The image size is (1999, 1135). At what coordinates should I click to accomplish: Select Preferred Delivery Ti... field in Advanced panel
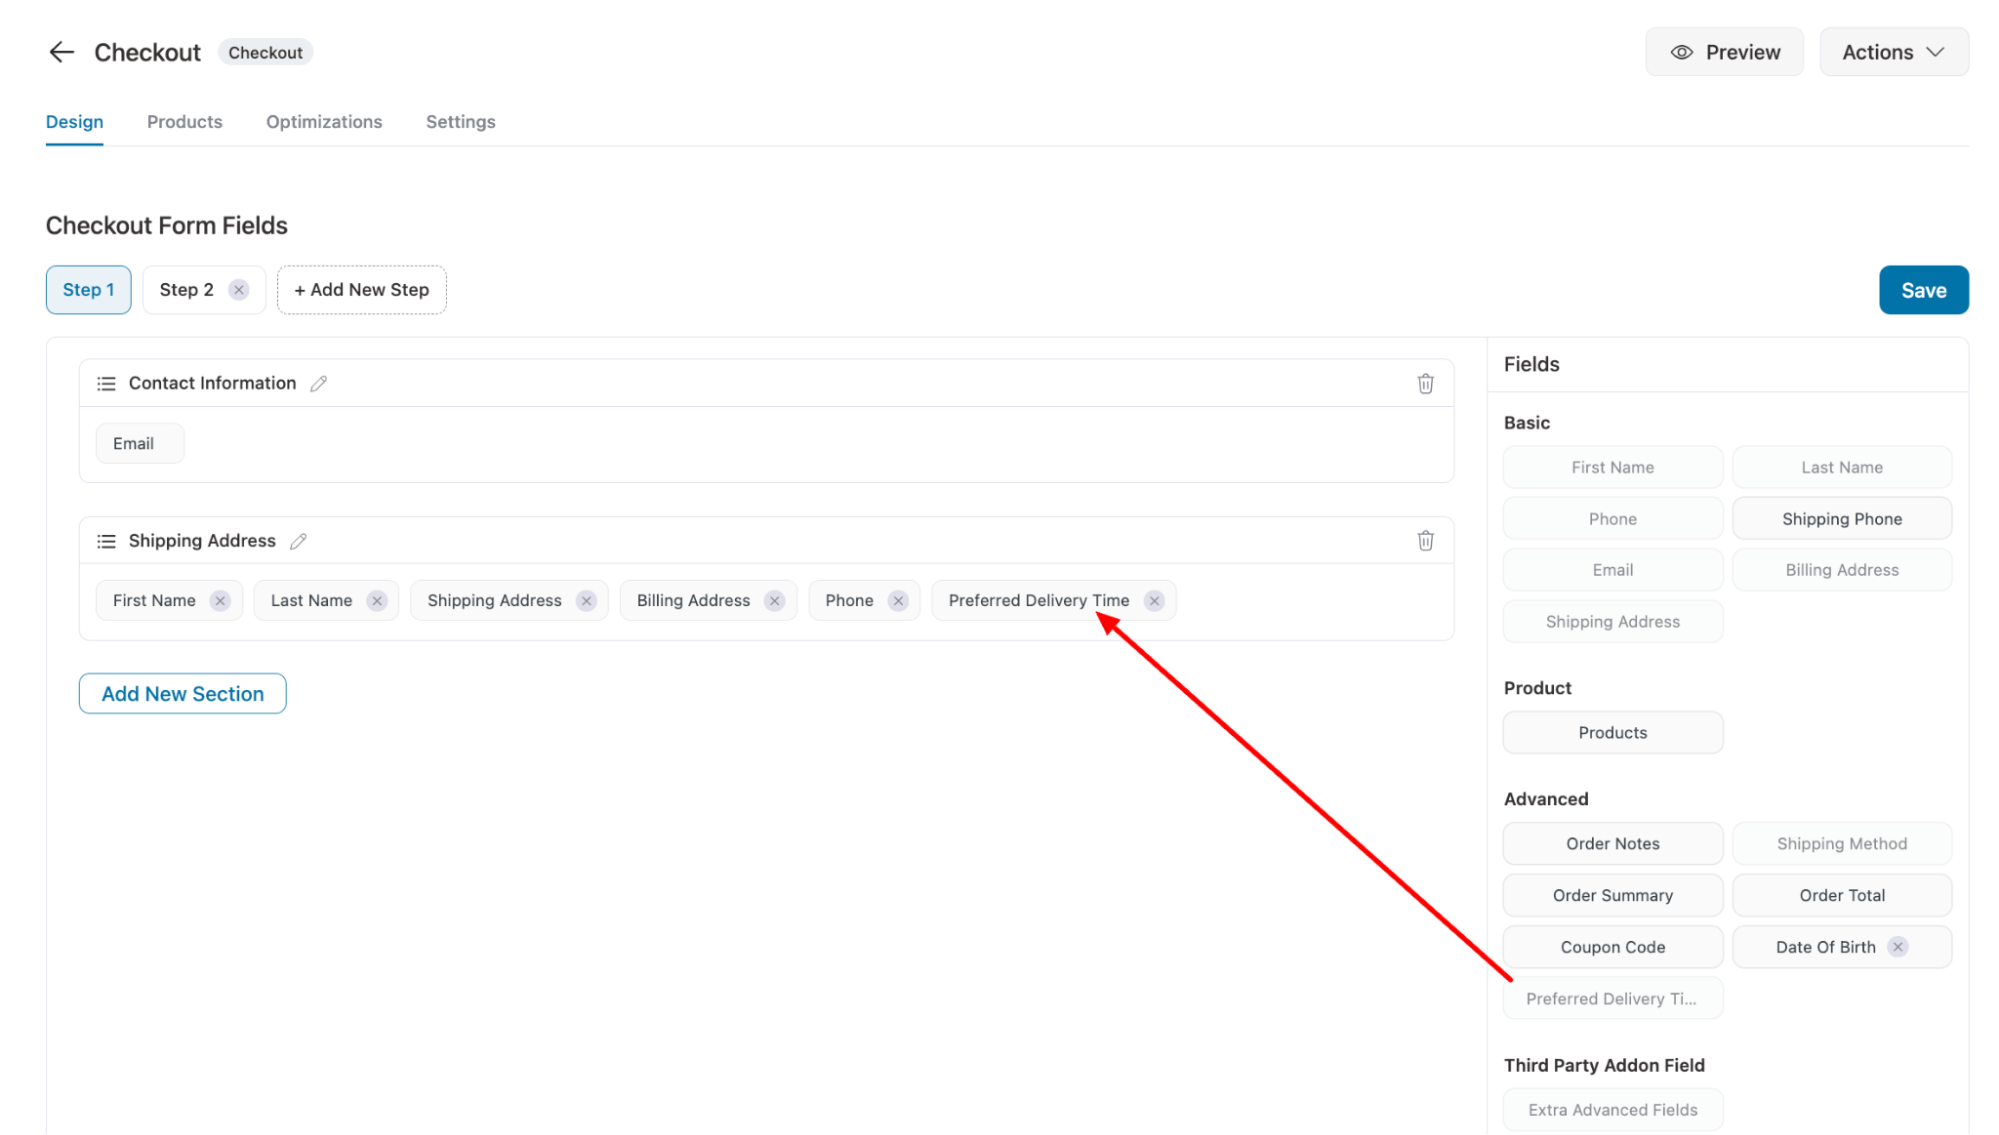tap(1612, 999)
